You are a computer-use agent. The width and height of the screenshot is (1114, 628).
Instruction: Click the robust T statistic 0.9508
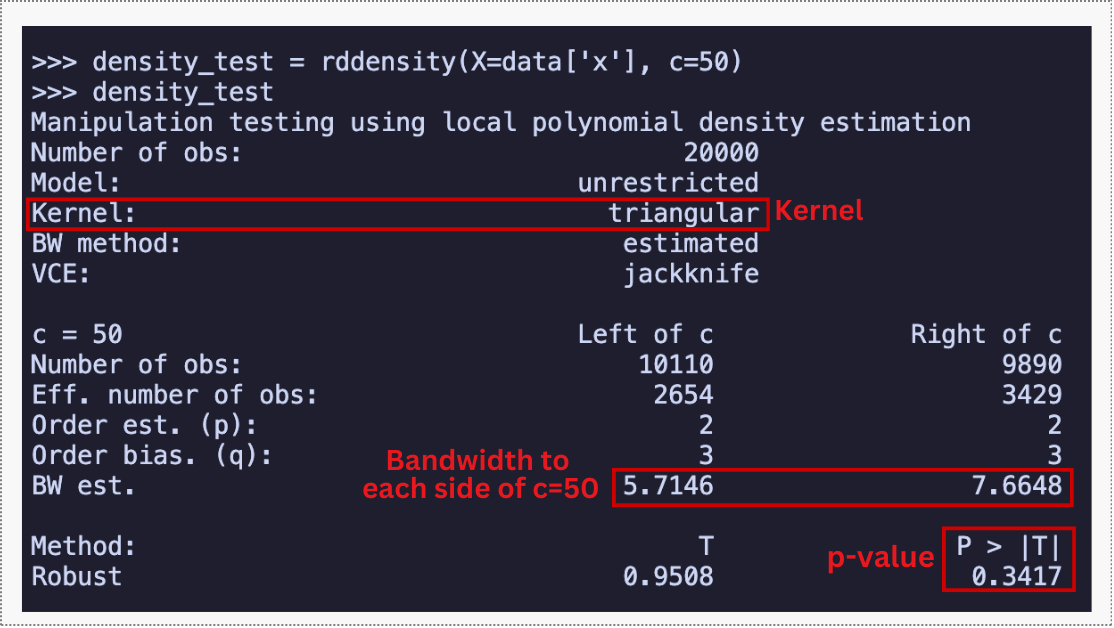pos(668,577)
